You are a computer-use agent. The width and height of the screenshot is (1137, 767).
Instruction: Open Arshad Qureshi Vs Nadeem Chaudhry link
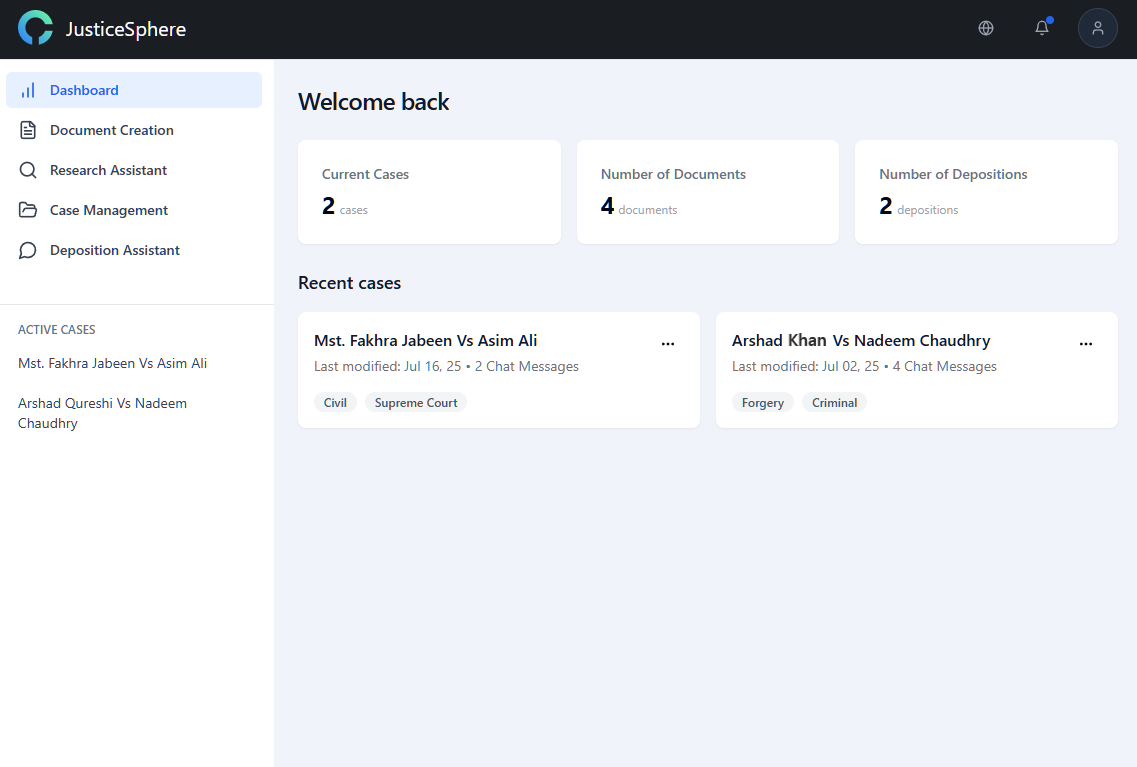click(102, 413)
